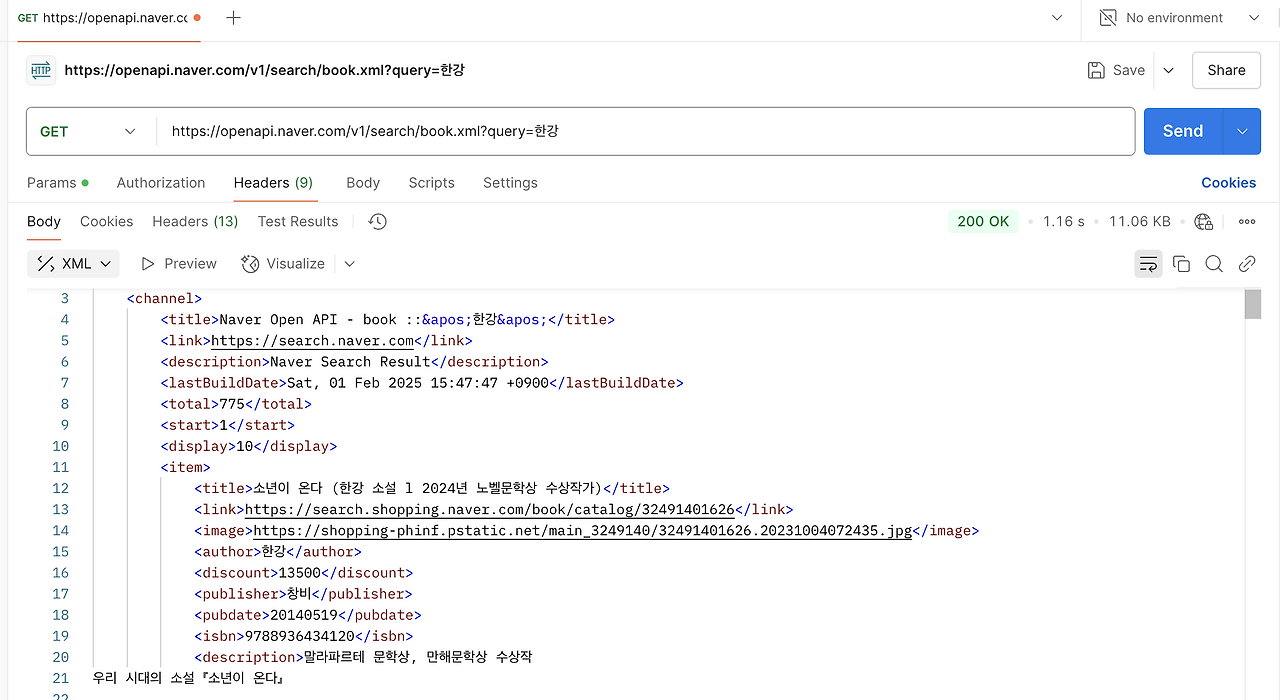Screen dimensions: 1280x700
Task: Click the Send button
Action: tap(1183, 131)
